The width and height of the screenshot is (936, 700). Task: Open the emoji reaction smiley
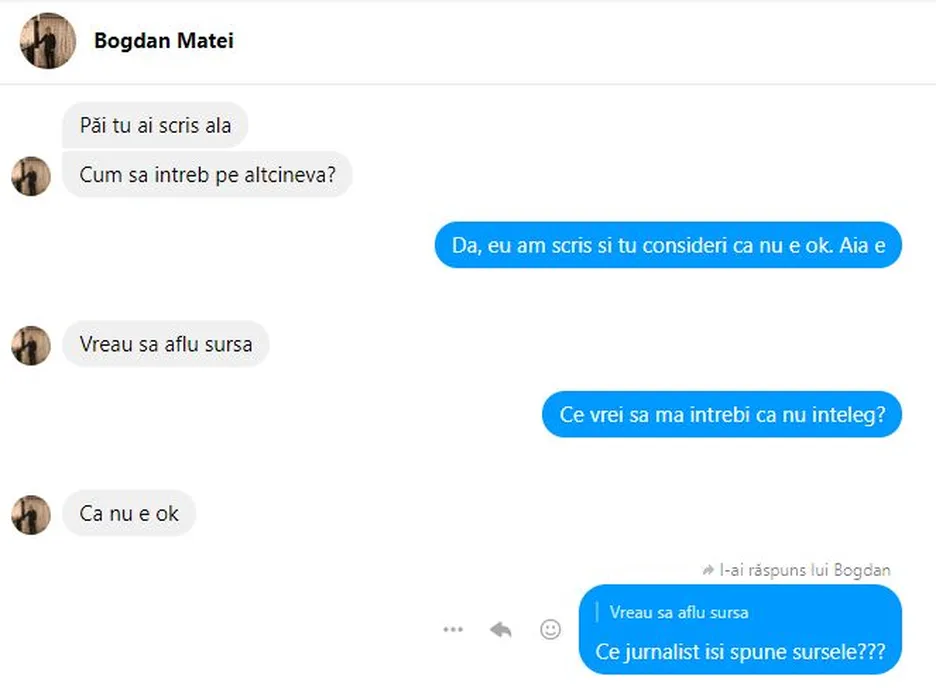[x=550, y=629]
